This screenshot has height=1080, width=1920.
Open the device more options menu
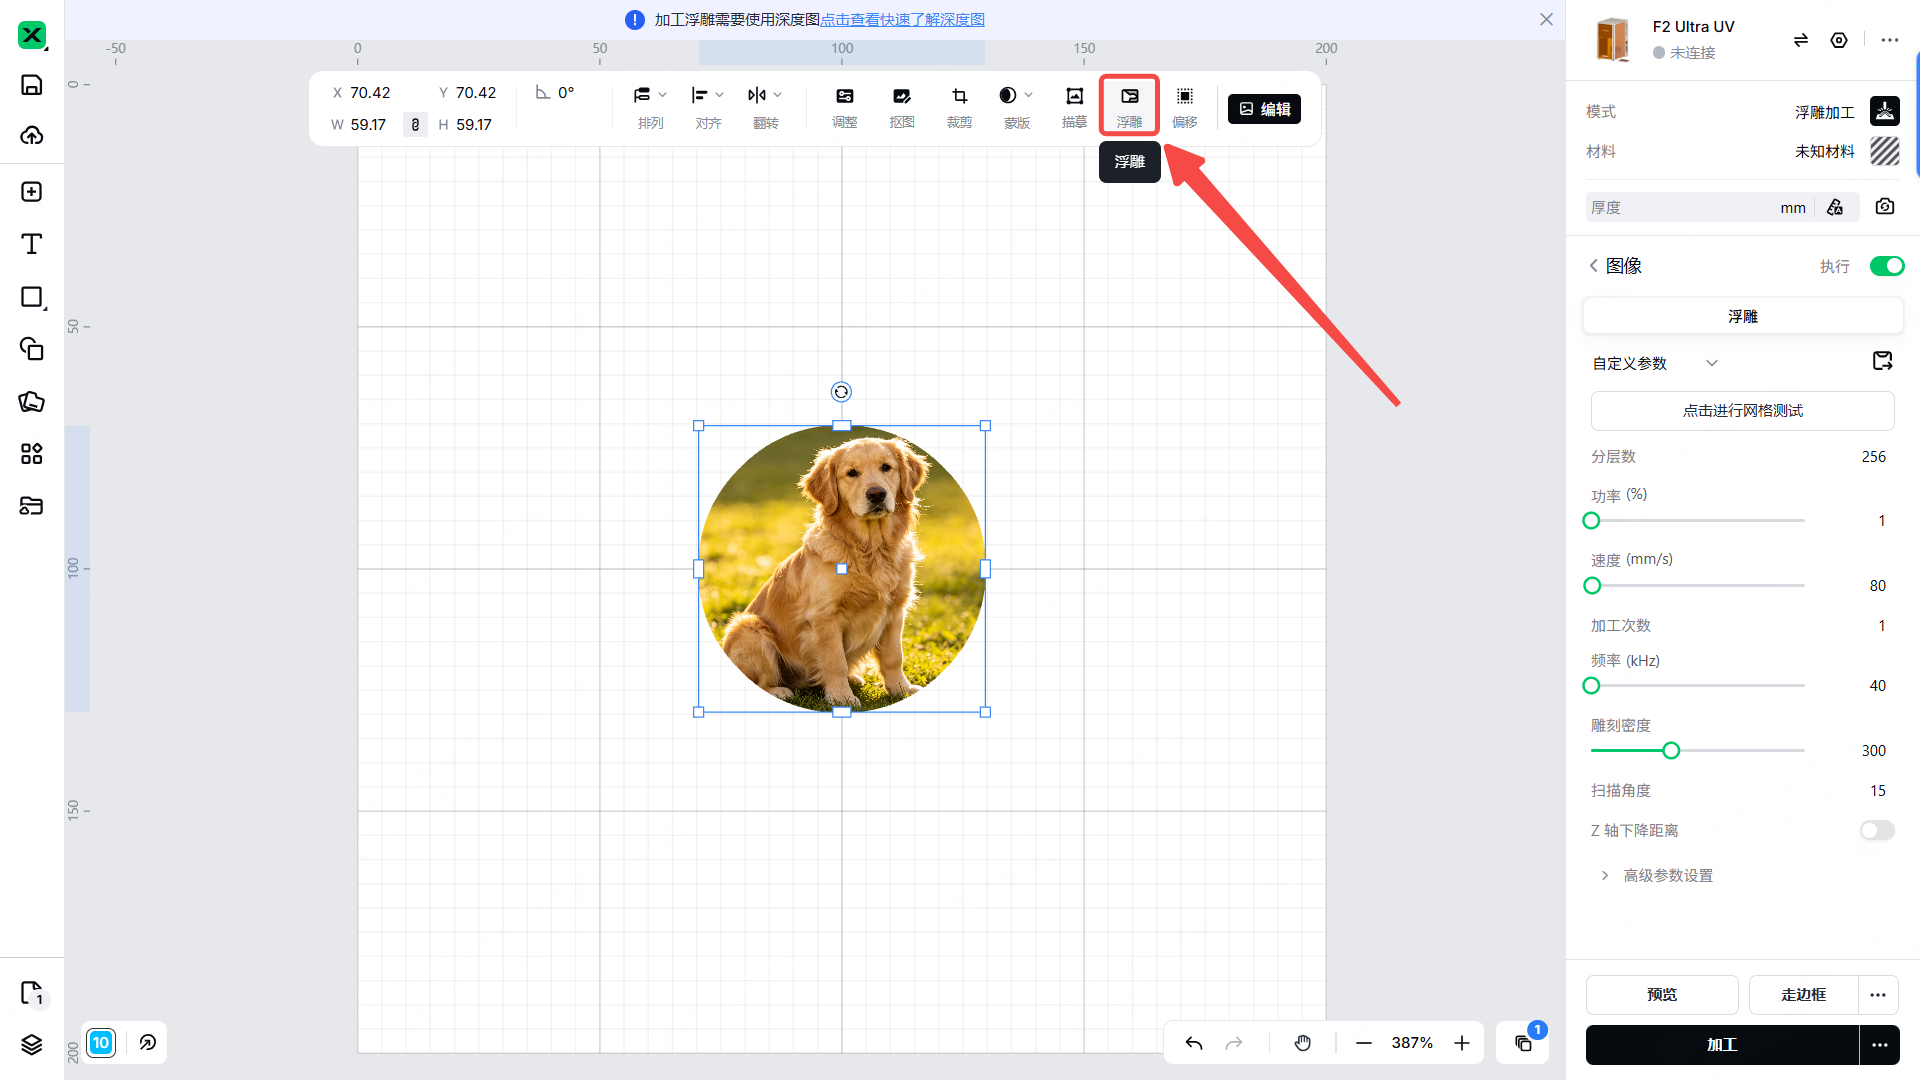(x=1889, y=40)
